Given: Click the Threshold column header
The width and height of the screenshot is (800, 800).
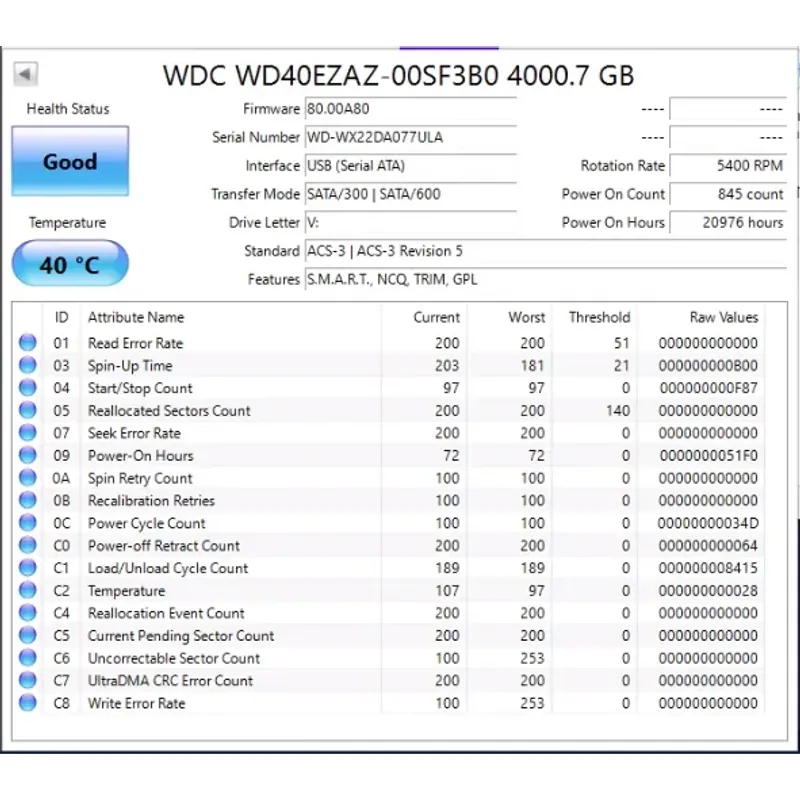Looking at the screenshot, I should pyautogui.click(x=599, y=317).
